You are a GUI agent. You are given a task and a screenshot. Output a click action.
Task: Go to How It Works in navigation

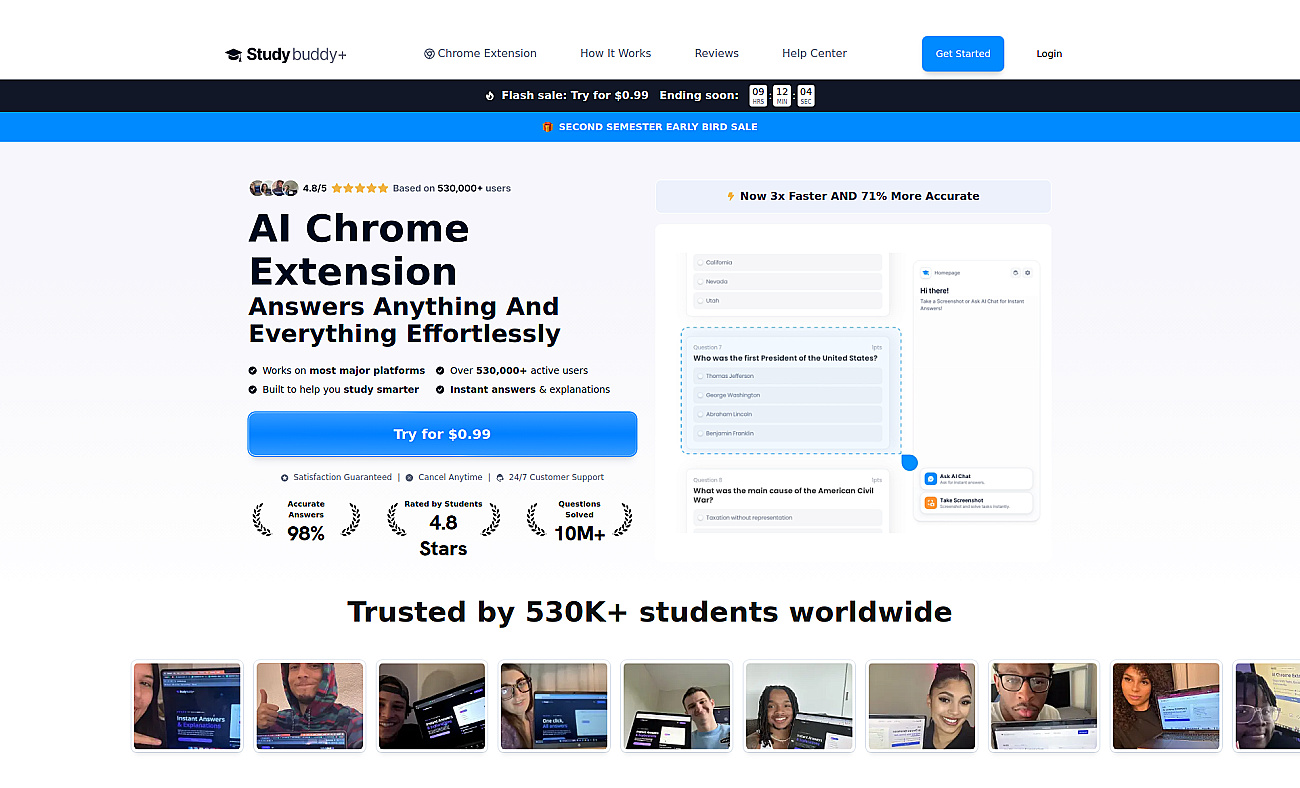pos(616,54)
